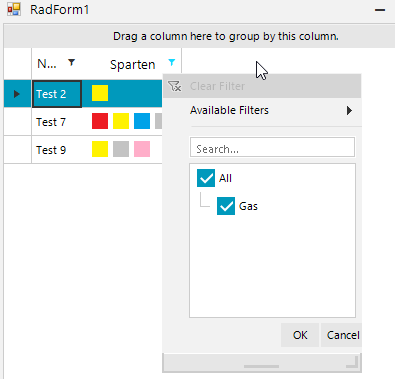Confirm filter with OK button
This screenshot has height=379, width=395.
click(x=300, y=335)
